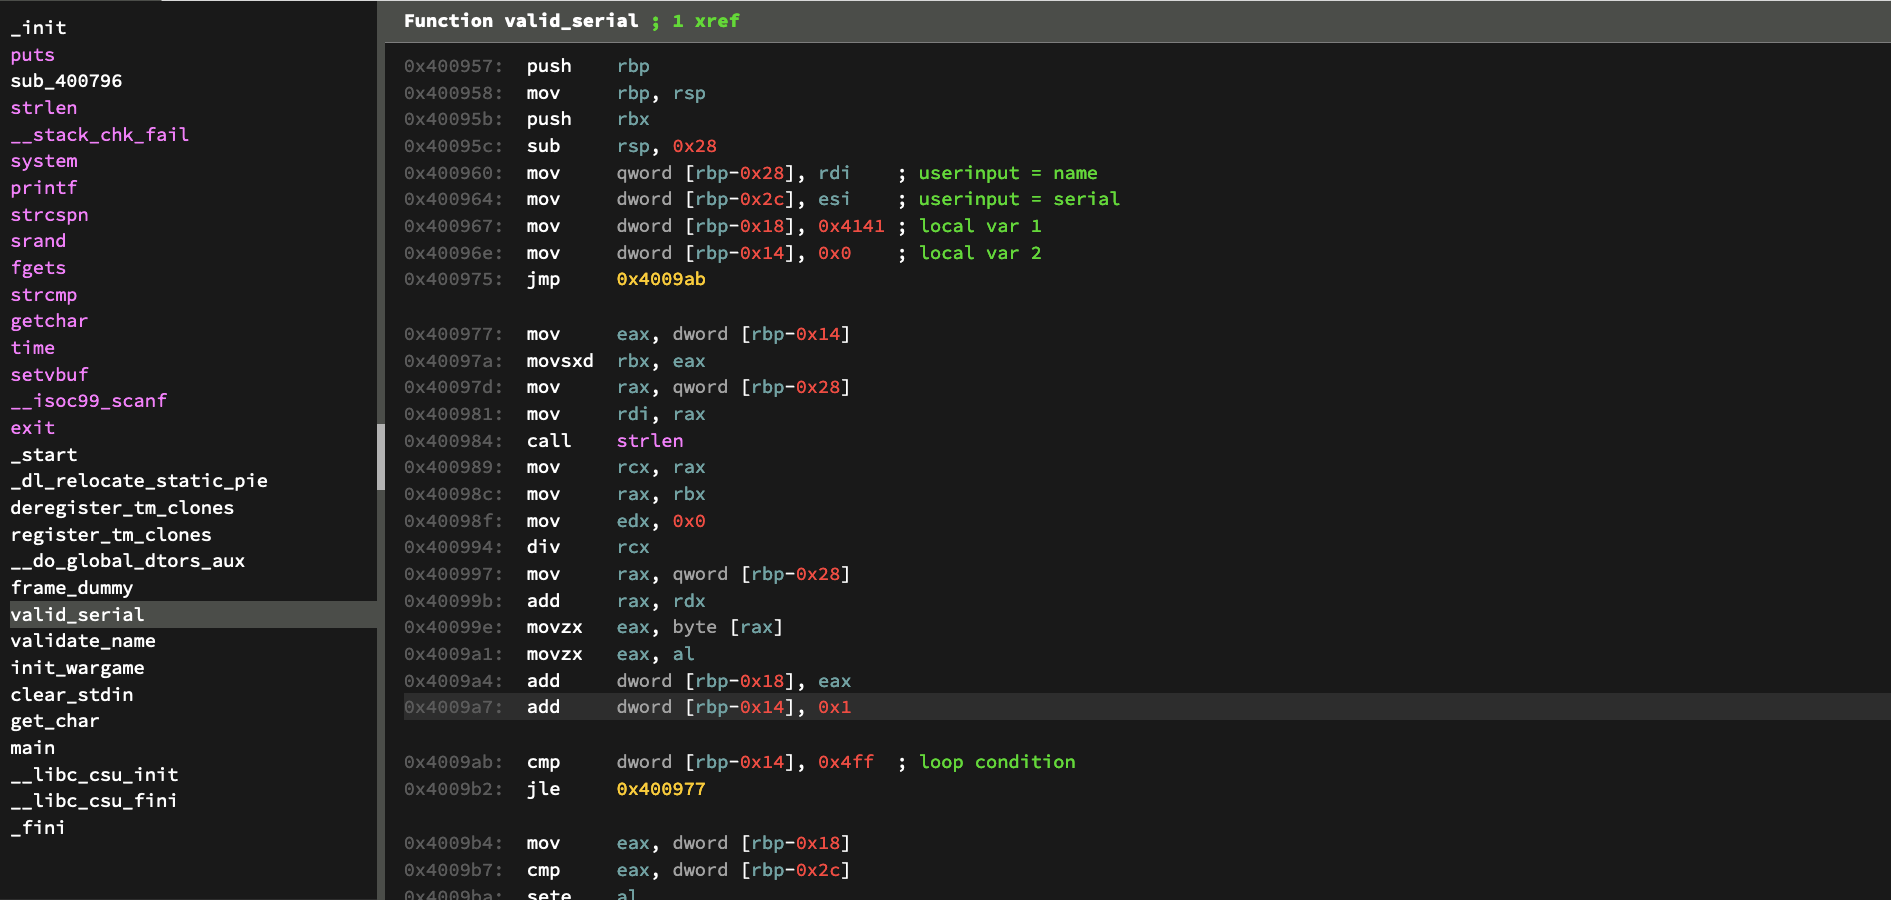Screen dimensions: 1891x900
Task: Open _start function entry
Action: click(x=43, y=455)
